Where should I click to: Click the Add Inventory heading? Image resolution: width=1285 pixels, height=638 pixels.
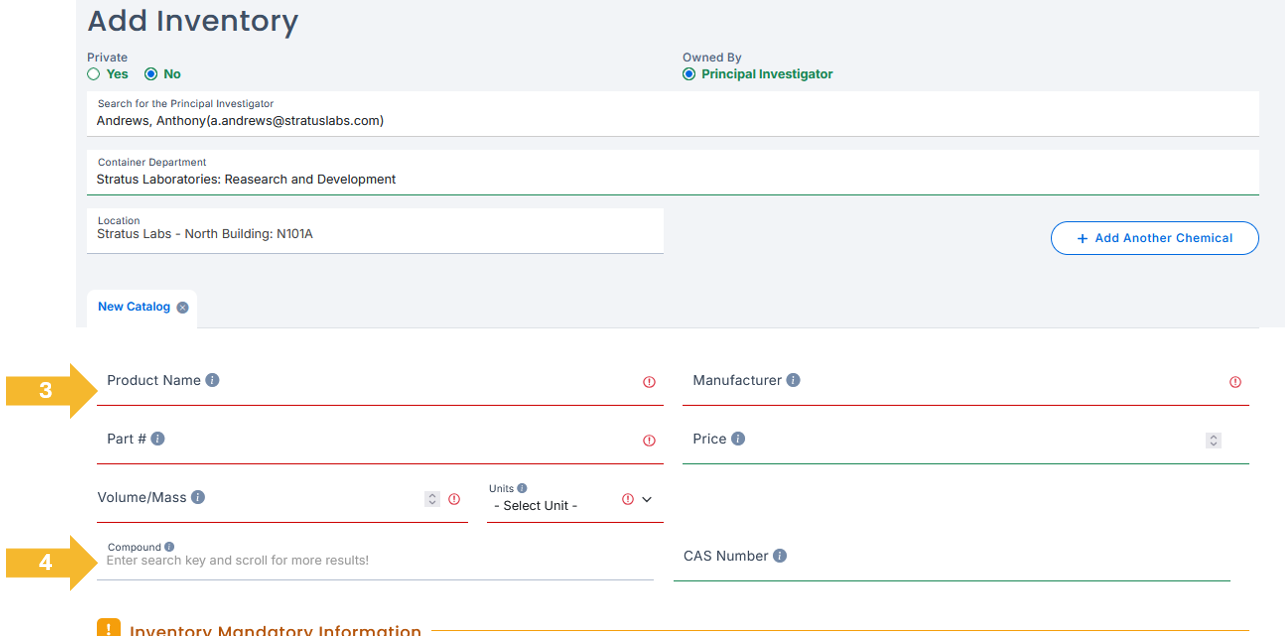click(x=193, y=20)
